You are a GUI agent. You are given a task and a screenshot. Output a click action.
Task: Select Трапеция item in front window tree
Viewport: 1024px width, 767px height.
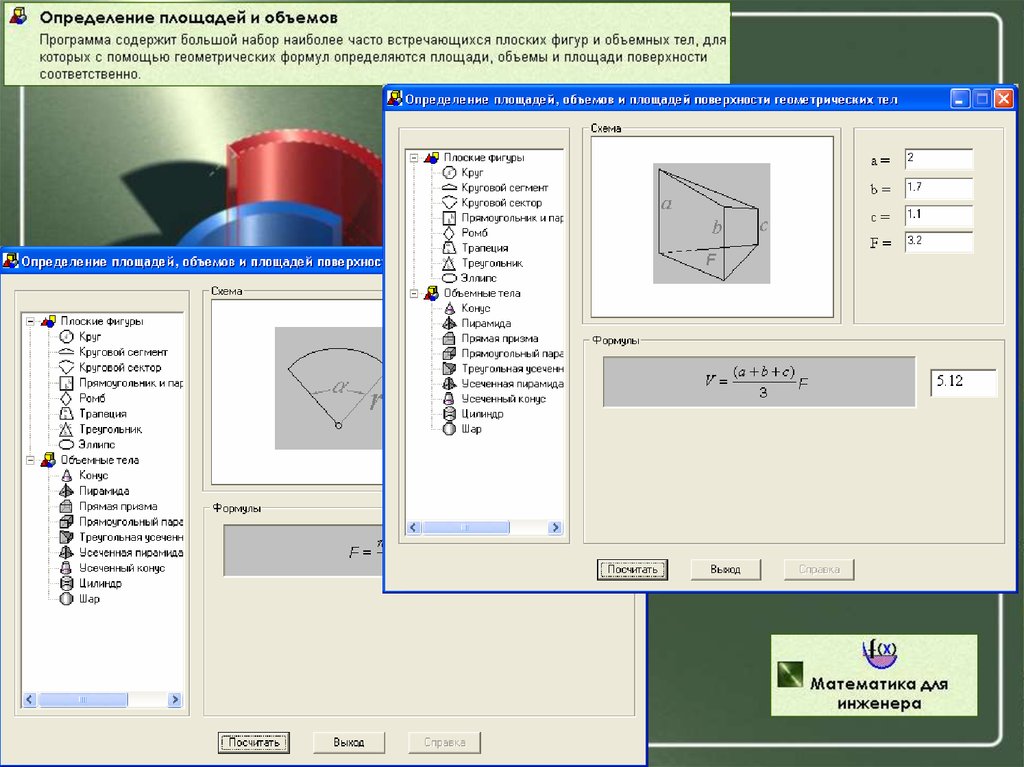pos(484,248)
